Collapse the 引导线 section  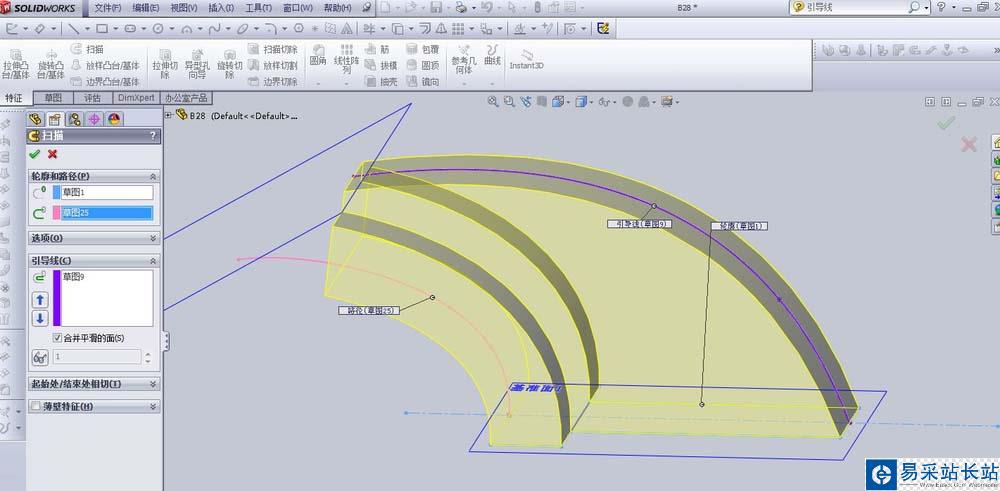153,261
